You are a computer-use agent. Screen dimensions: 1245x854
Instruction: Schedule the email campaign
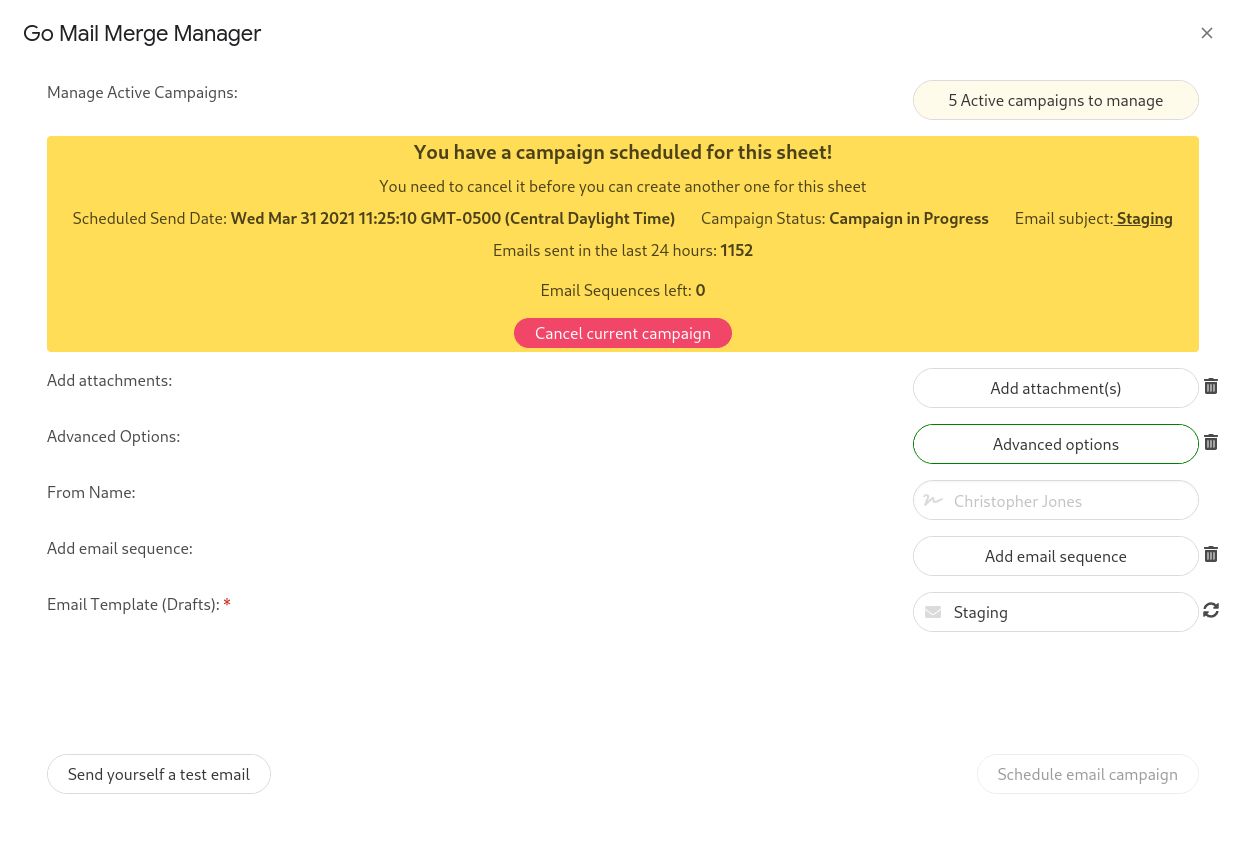click(x=1087, y=773)
